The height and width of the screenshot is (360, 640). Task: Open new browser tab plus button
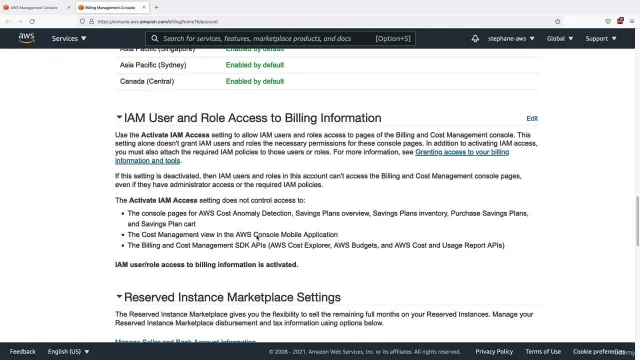tap(156, 7)
